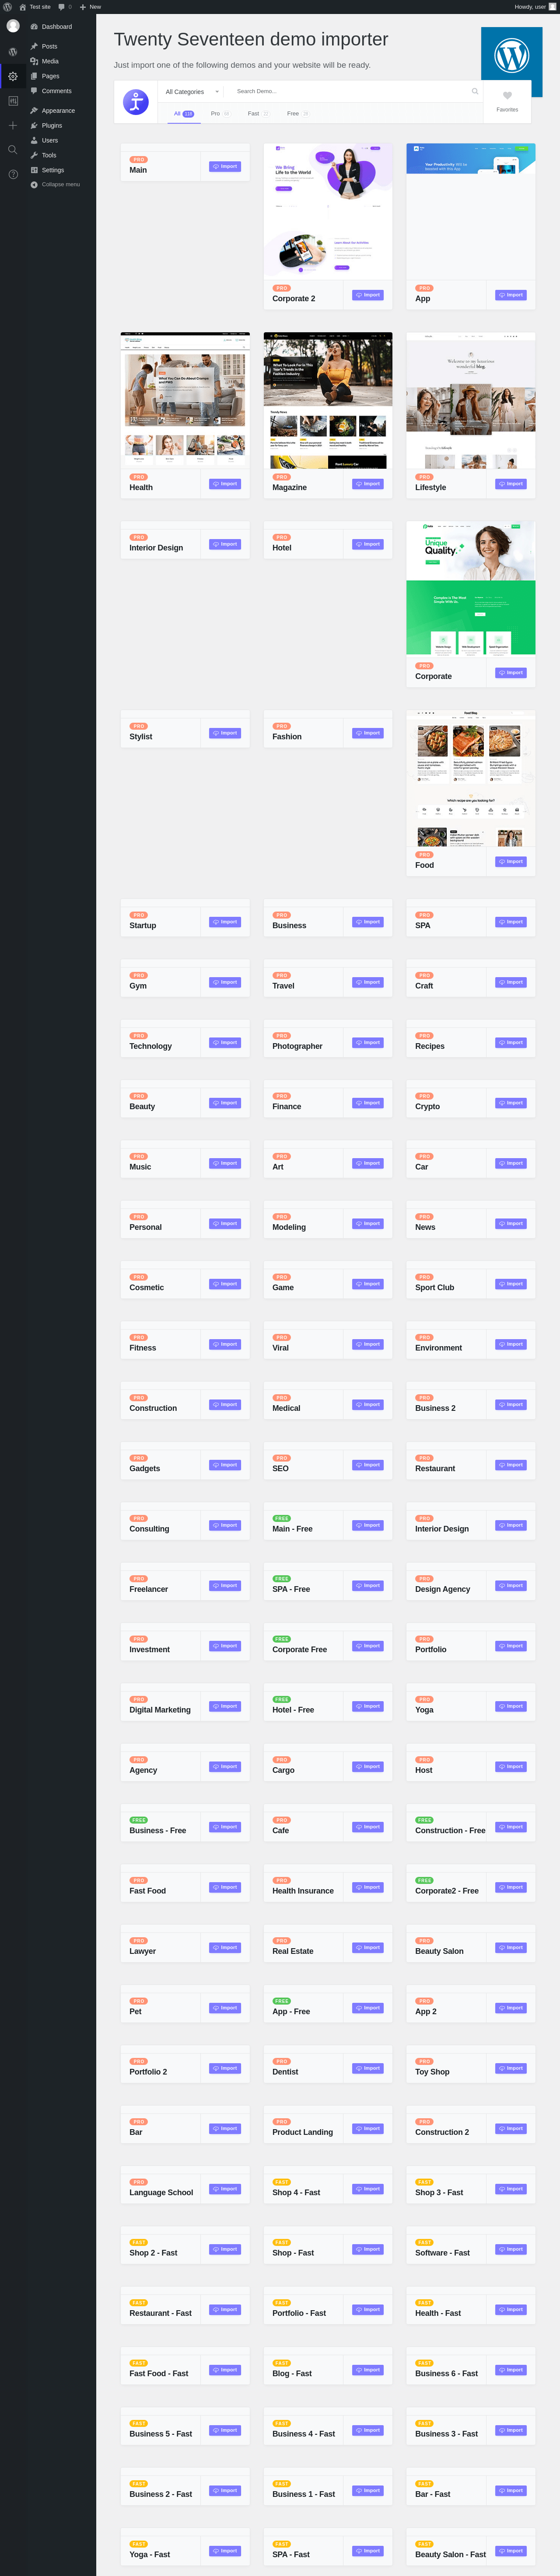Image resolution: width=560 pixels, height=2576 pixels.
Task: Click the 'Health Insurance' demo title
Action: [x=303, y=1891]
